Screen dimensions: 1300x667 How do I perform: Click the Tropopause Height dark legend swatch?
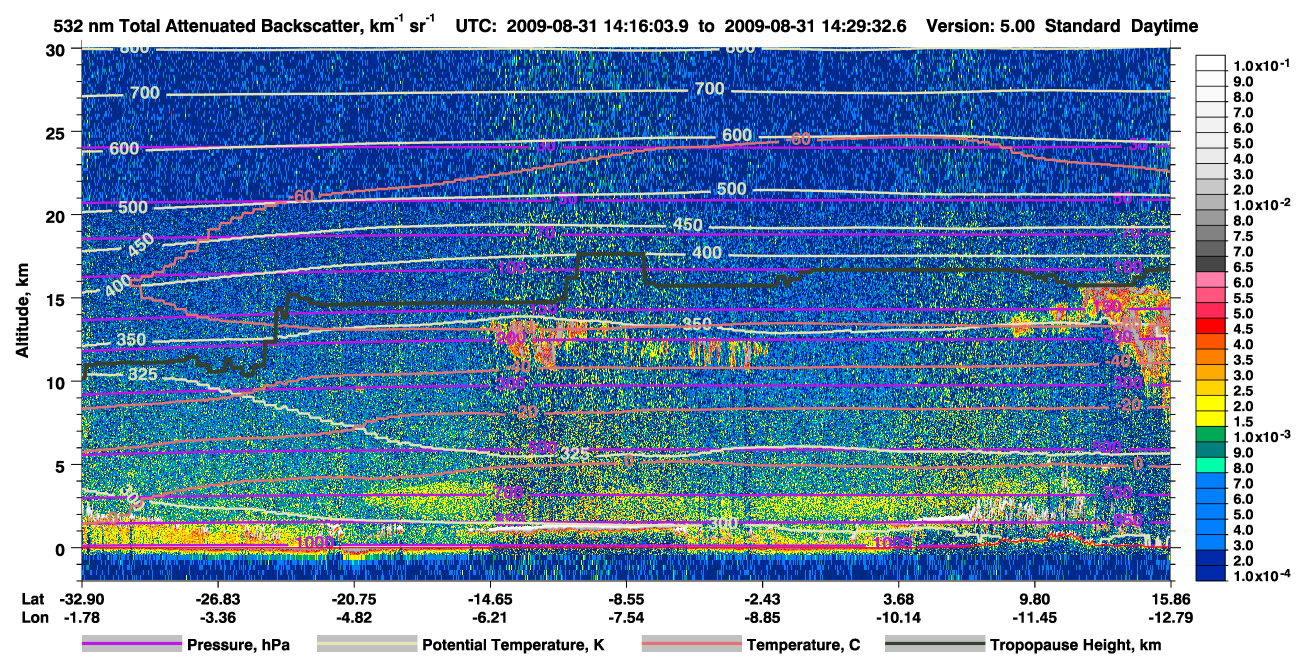pyautogui.click(x=934, y=646)
